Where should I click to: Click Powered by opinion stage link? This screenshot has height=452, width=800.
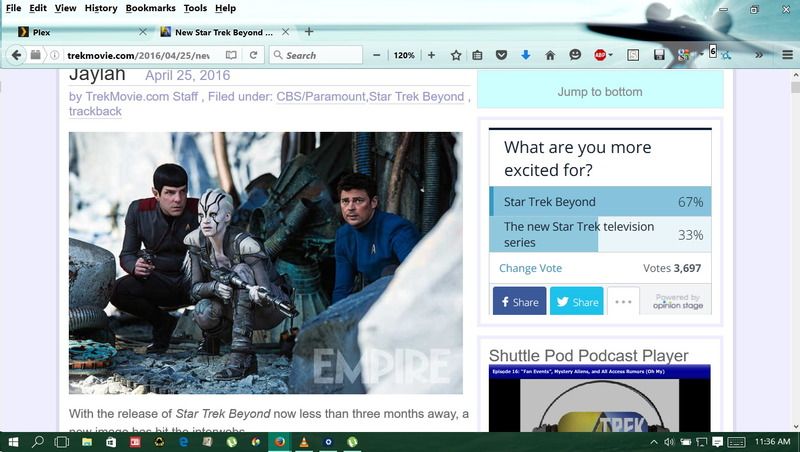678,302
